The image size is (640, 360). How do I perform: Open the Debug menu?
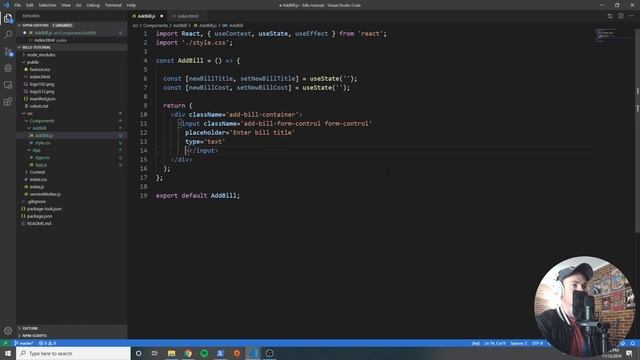coord(93,5)
